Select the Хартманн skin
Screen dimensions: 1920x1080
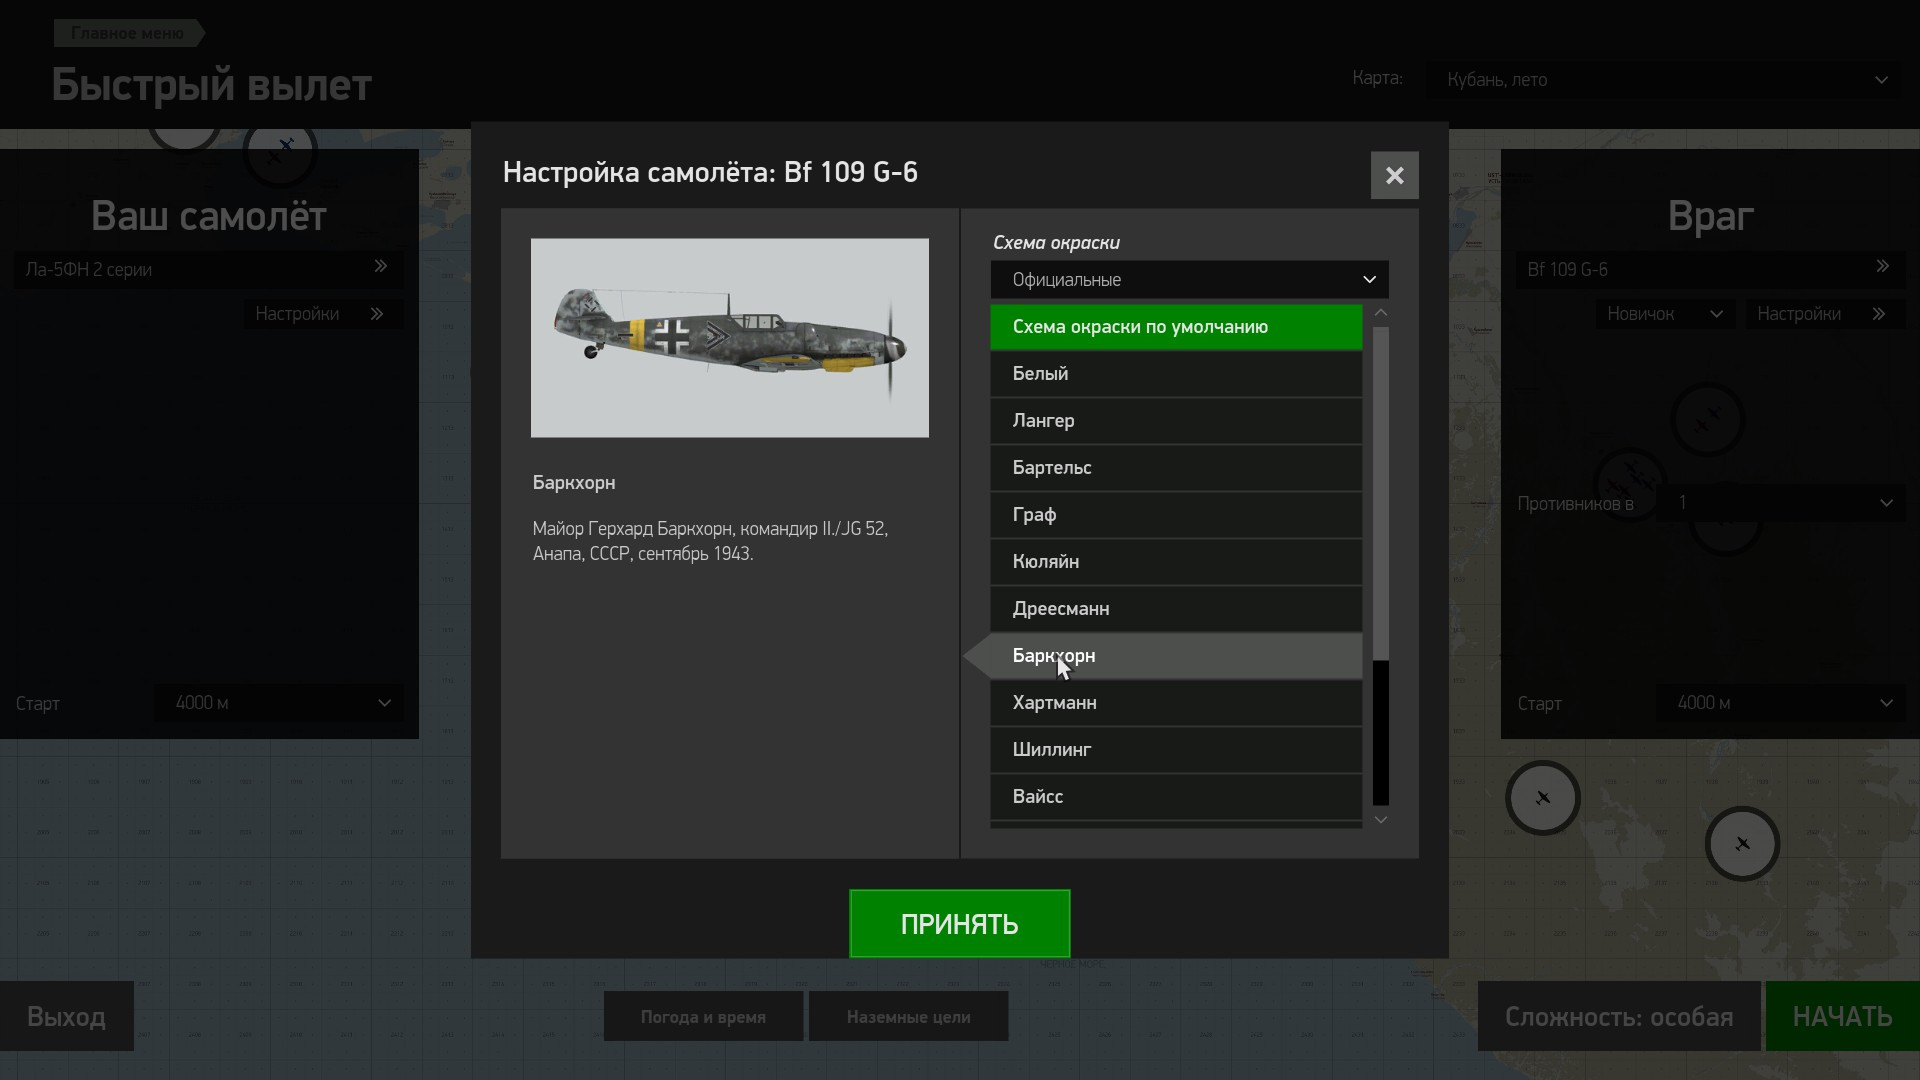click(x=1176, y=703)
